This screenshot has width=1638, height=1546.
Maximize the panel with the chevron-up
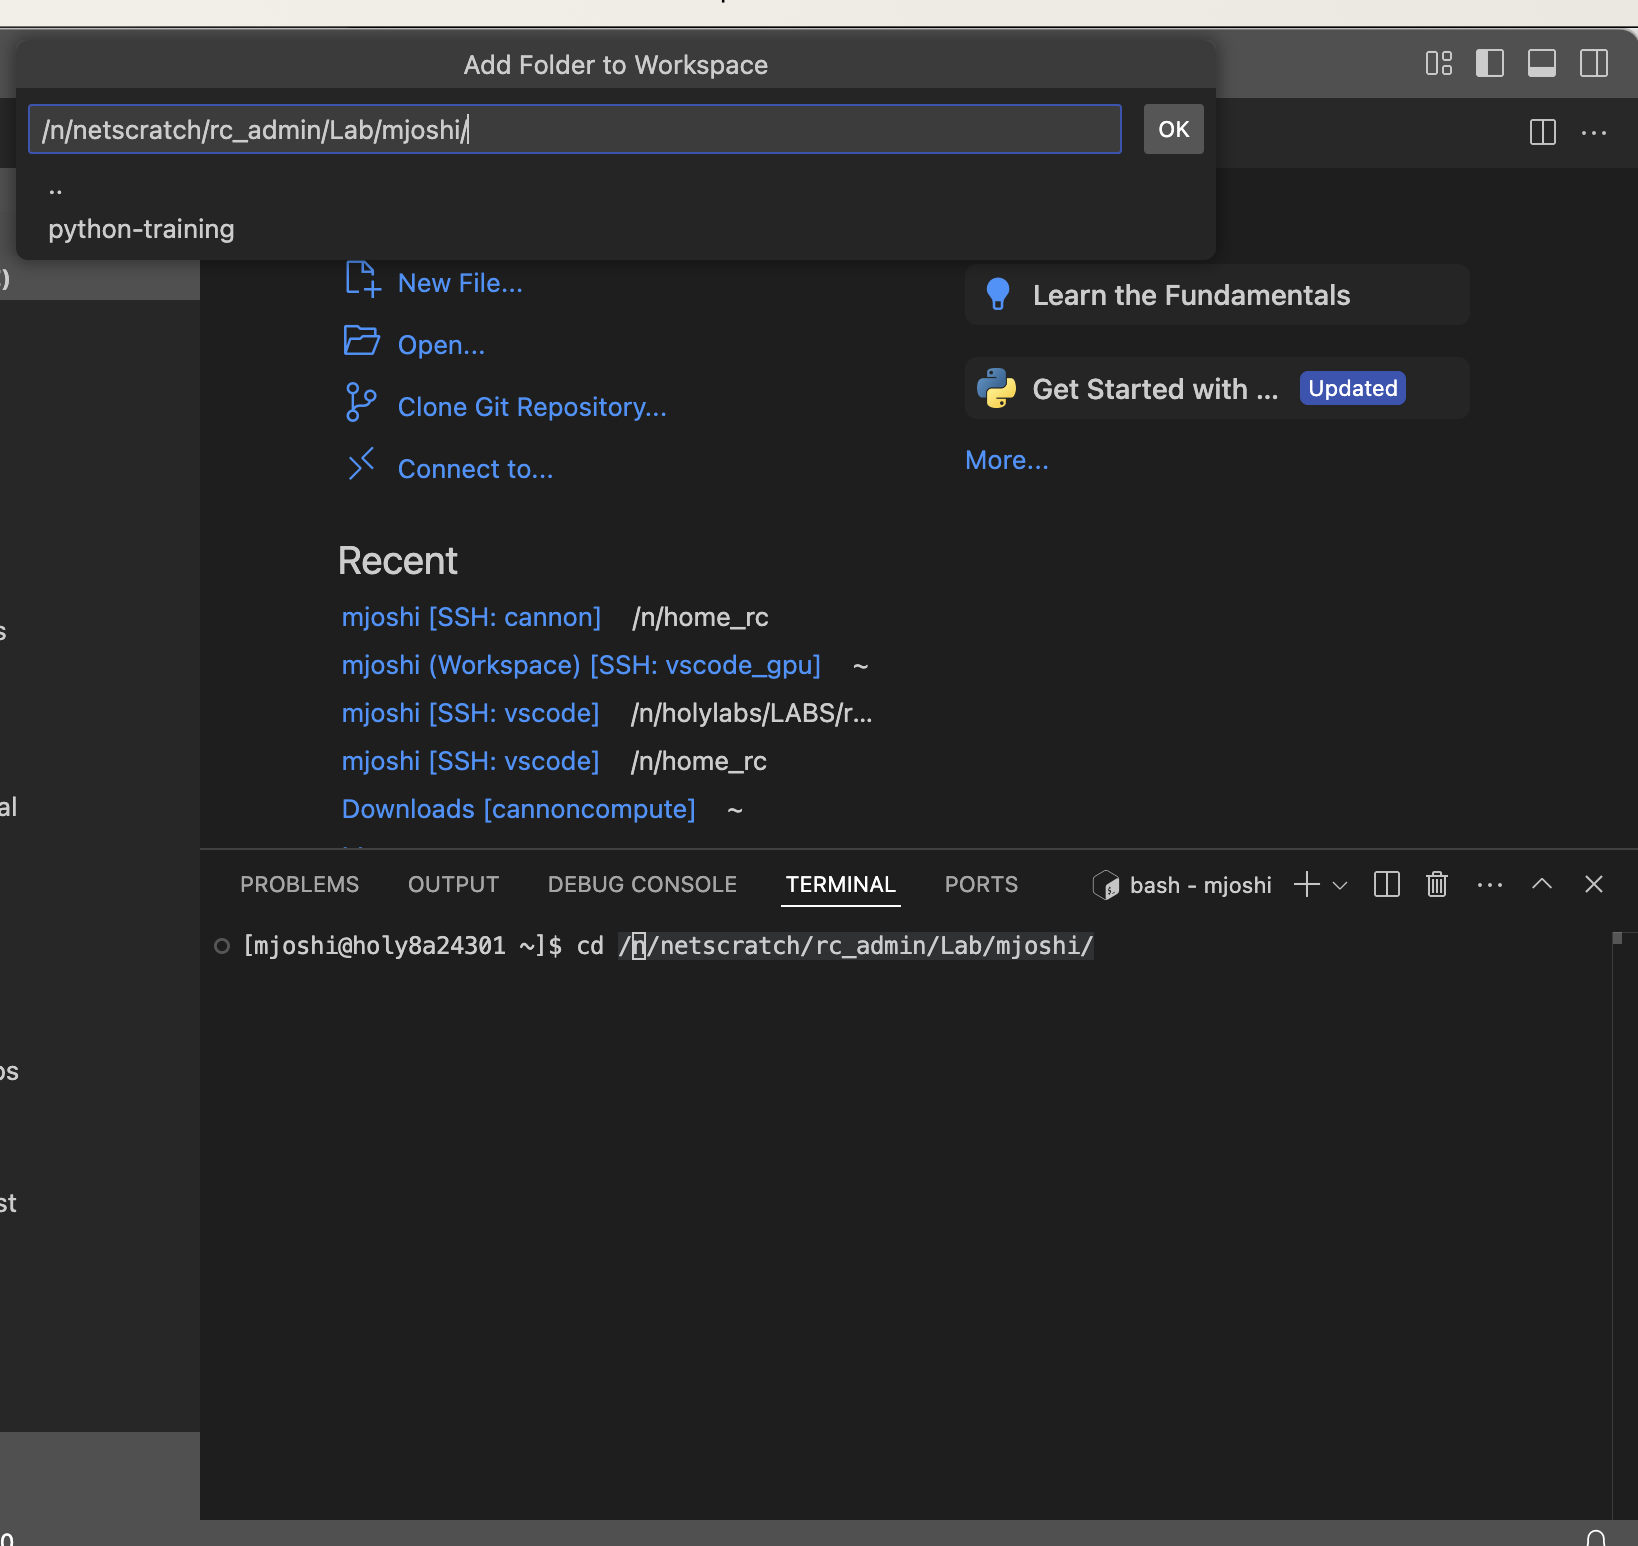point(1541,884)
